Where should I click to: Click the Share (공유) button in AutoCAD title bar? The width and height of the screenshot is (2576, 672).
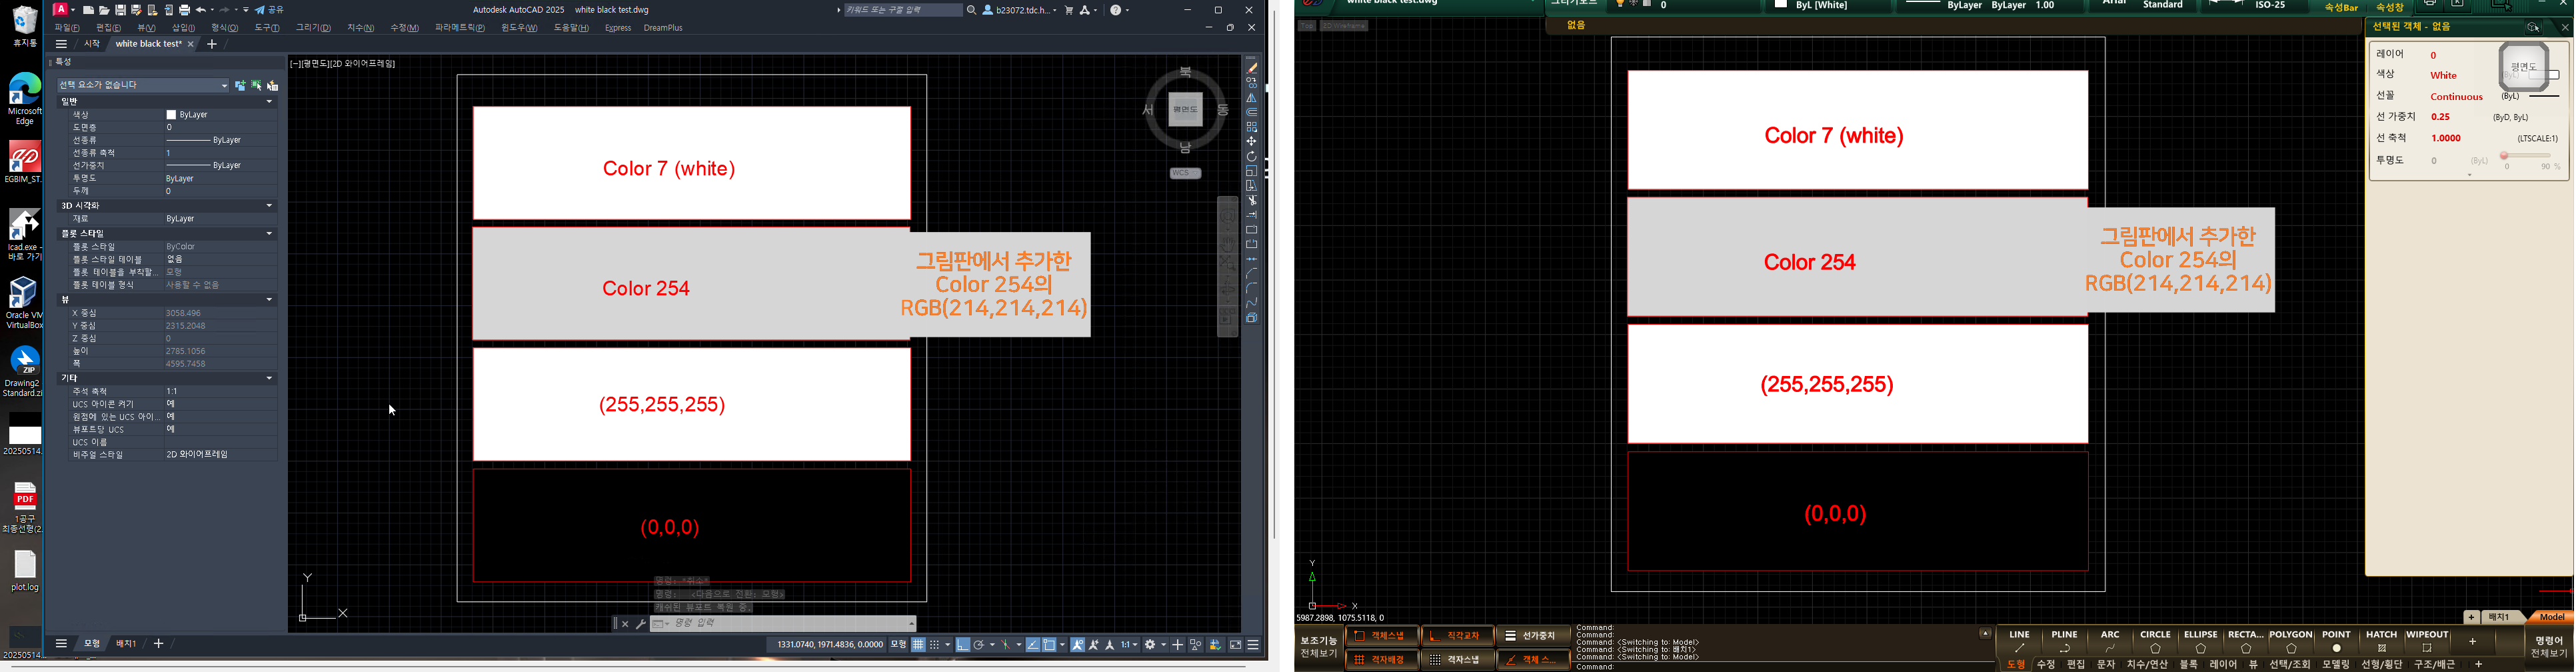click(x=269, y=10)
